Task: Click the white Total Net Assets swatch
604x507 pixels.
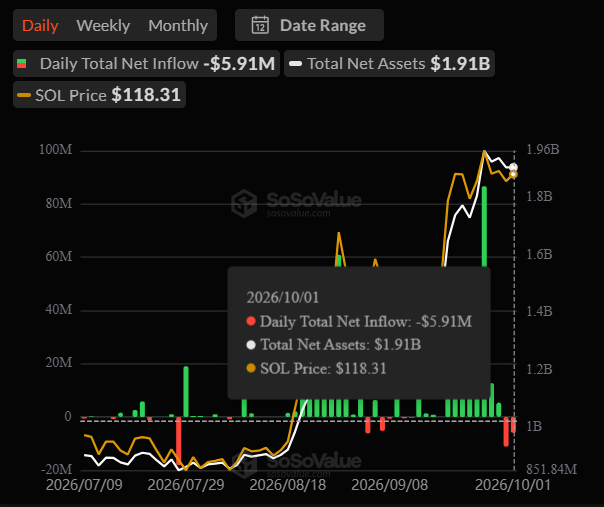Action: pyautogui.click(x=295, y=64)
